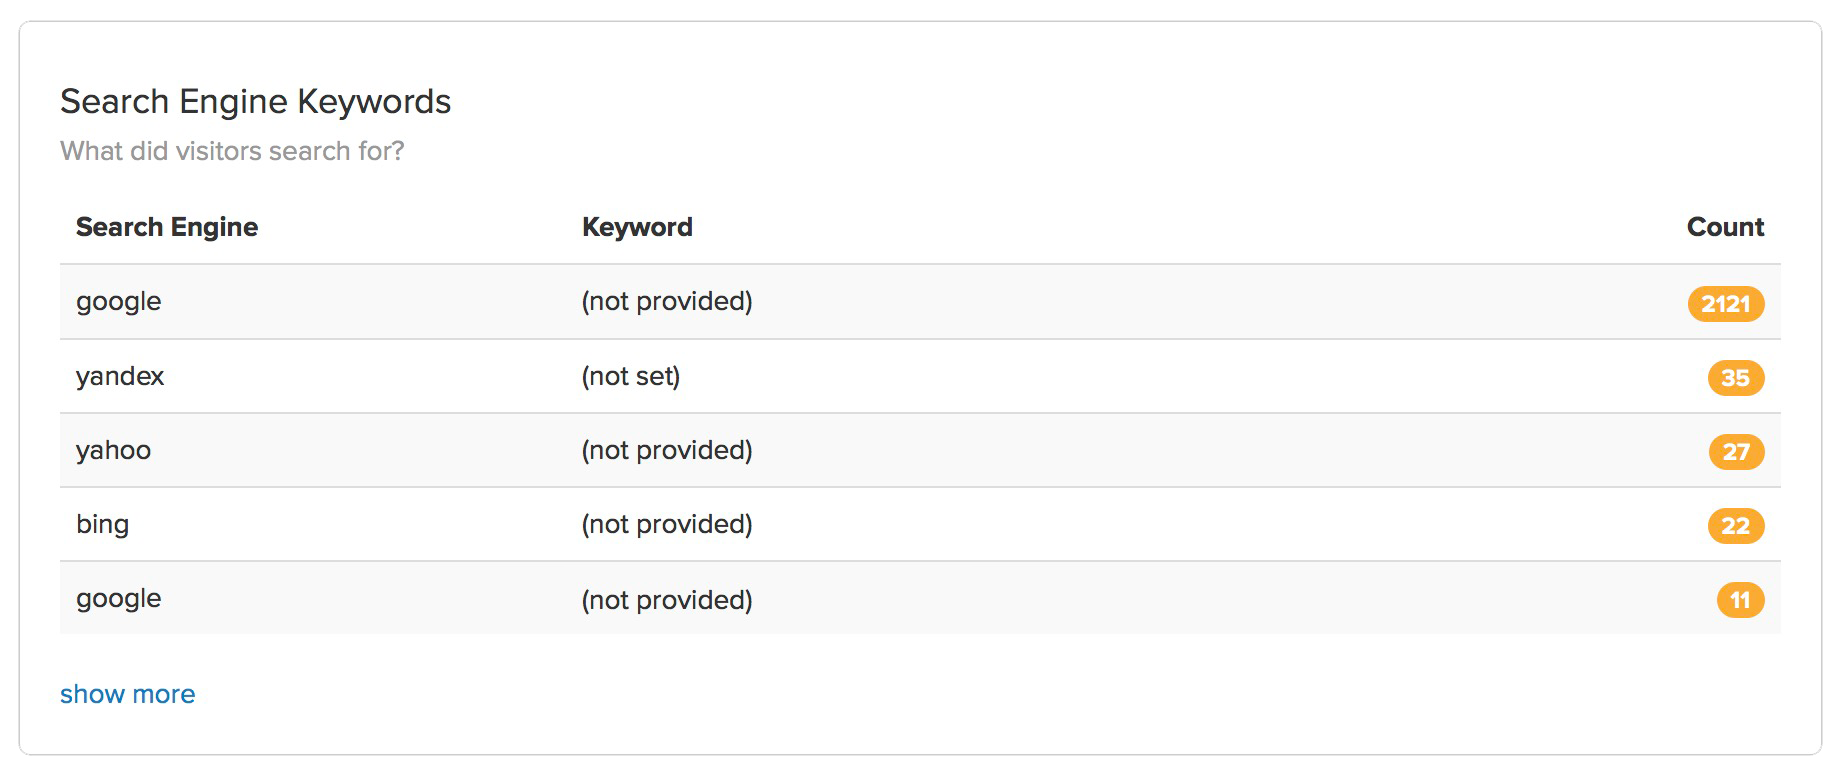Click the Count column header
The height and width of the screenshot is (778, 1840).
1725,227
